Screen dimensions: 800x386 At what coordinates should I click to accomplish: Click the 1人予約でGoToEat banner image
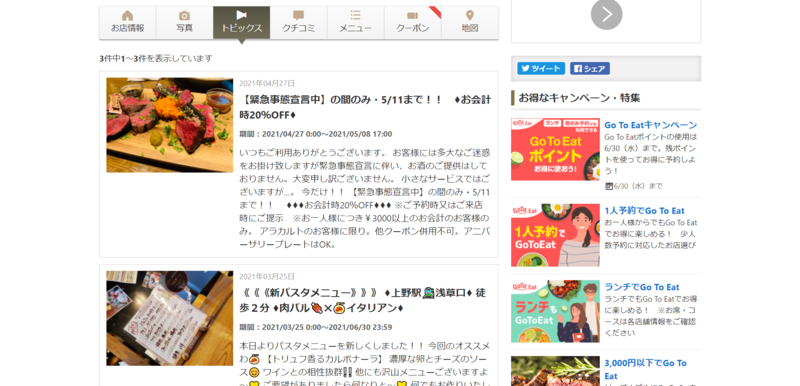tap(555, 235)
